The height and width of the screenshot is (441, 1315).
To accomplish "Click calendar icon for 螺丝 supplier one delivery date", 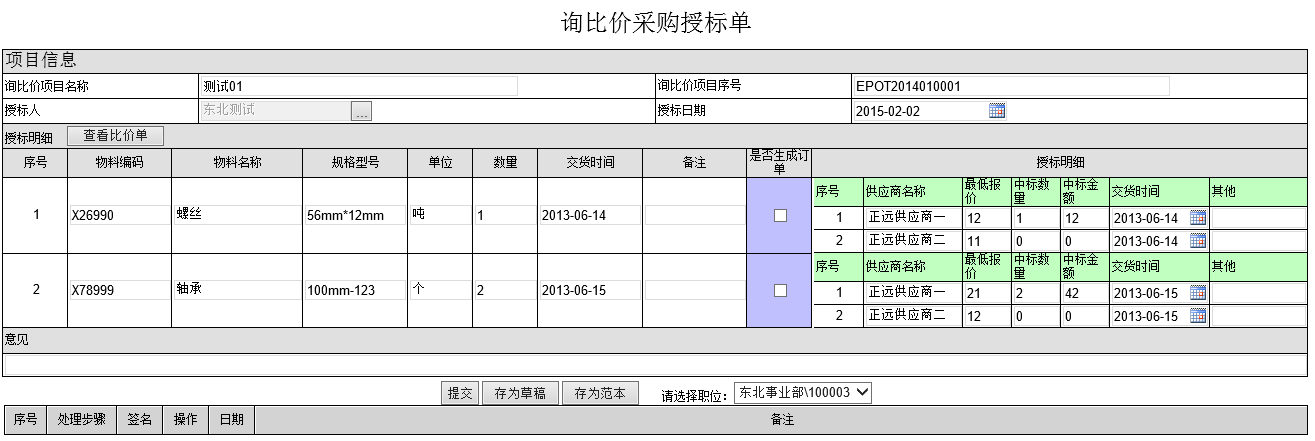I will [x=1197, y=217].
